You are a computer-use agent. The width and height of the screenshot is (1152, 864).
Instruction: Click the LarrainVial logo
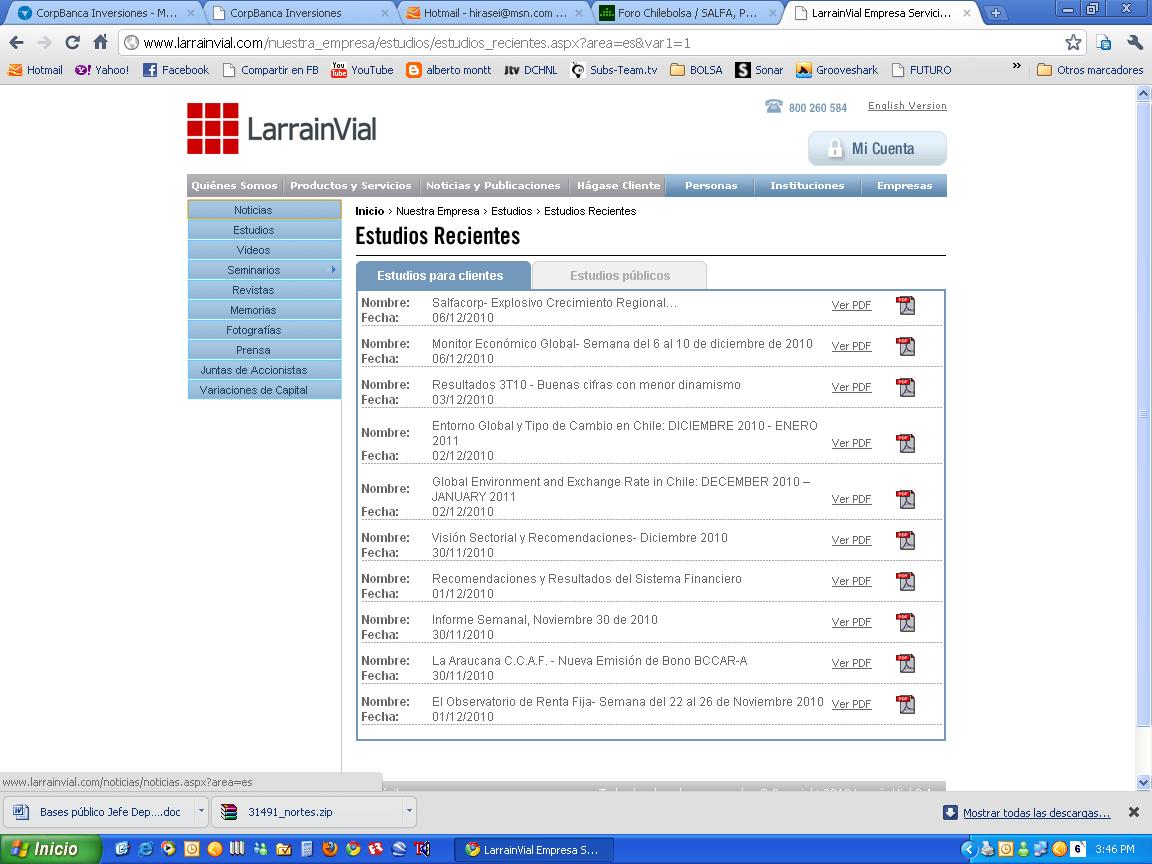[x=281, y=129]
